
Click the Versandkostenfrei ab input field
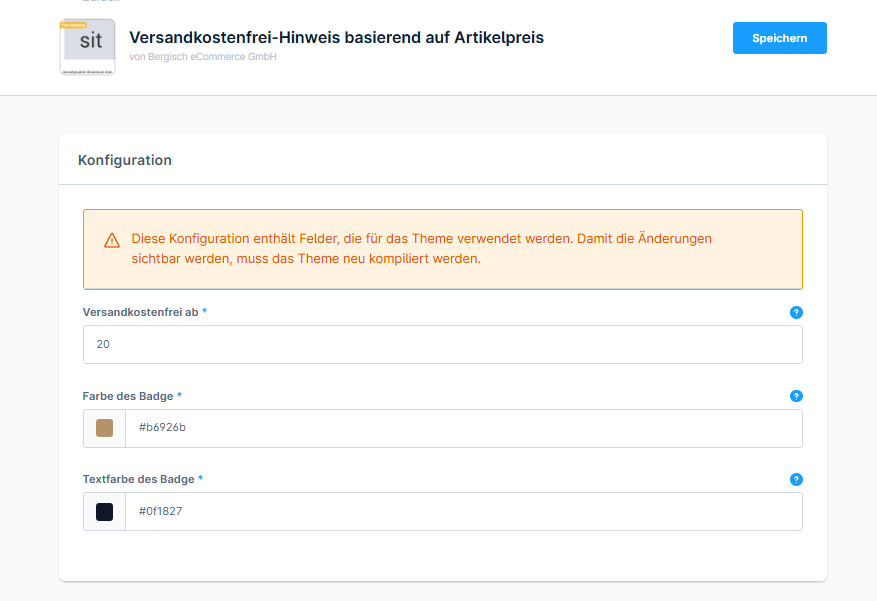(442, 344)
